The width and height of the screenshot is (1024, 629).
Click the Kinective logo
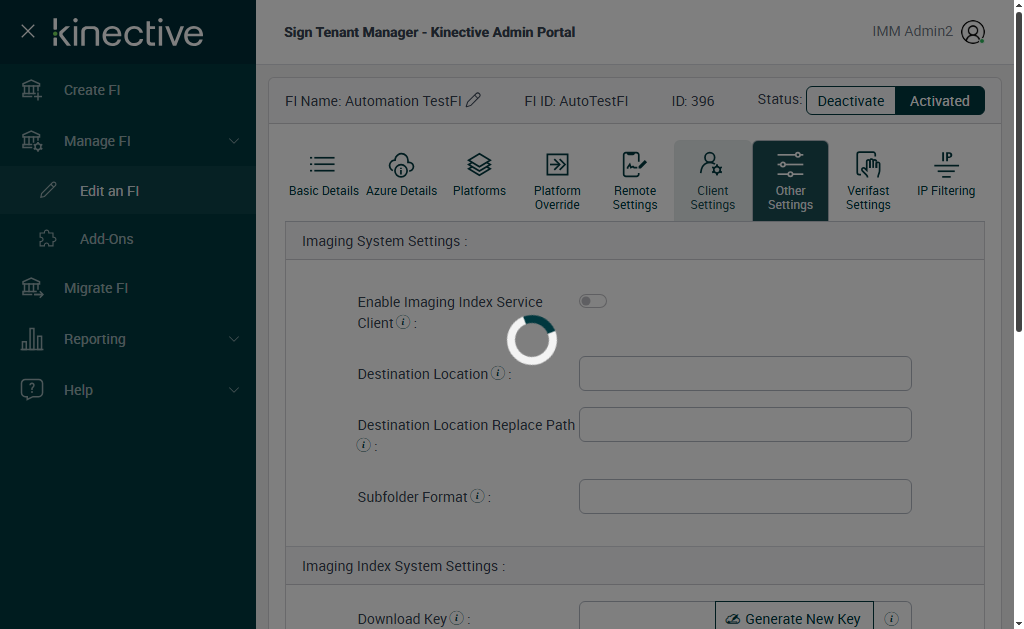click(x=128, y=32)
